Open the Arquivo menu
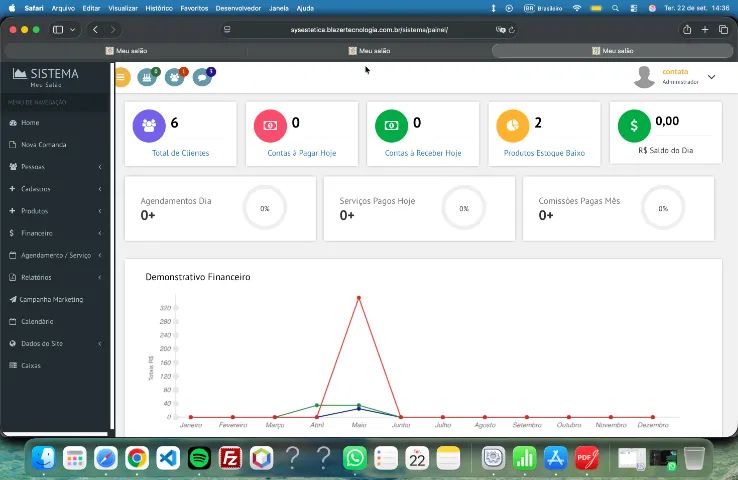Image resolution: width=738 pixels, height=480 pixels. 63,8
